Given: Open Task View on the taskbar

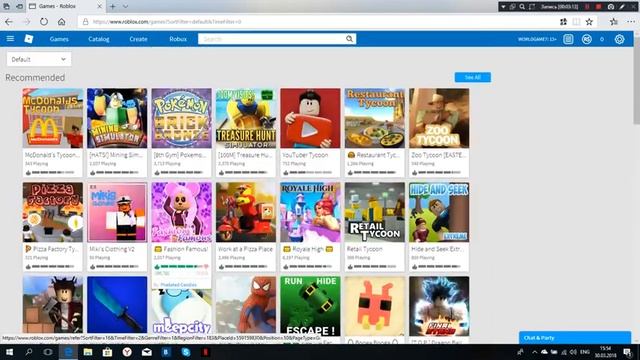Looking at the screenshot, I should pyautogui.click(x=48, y=352).
